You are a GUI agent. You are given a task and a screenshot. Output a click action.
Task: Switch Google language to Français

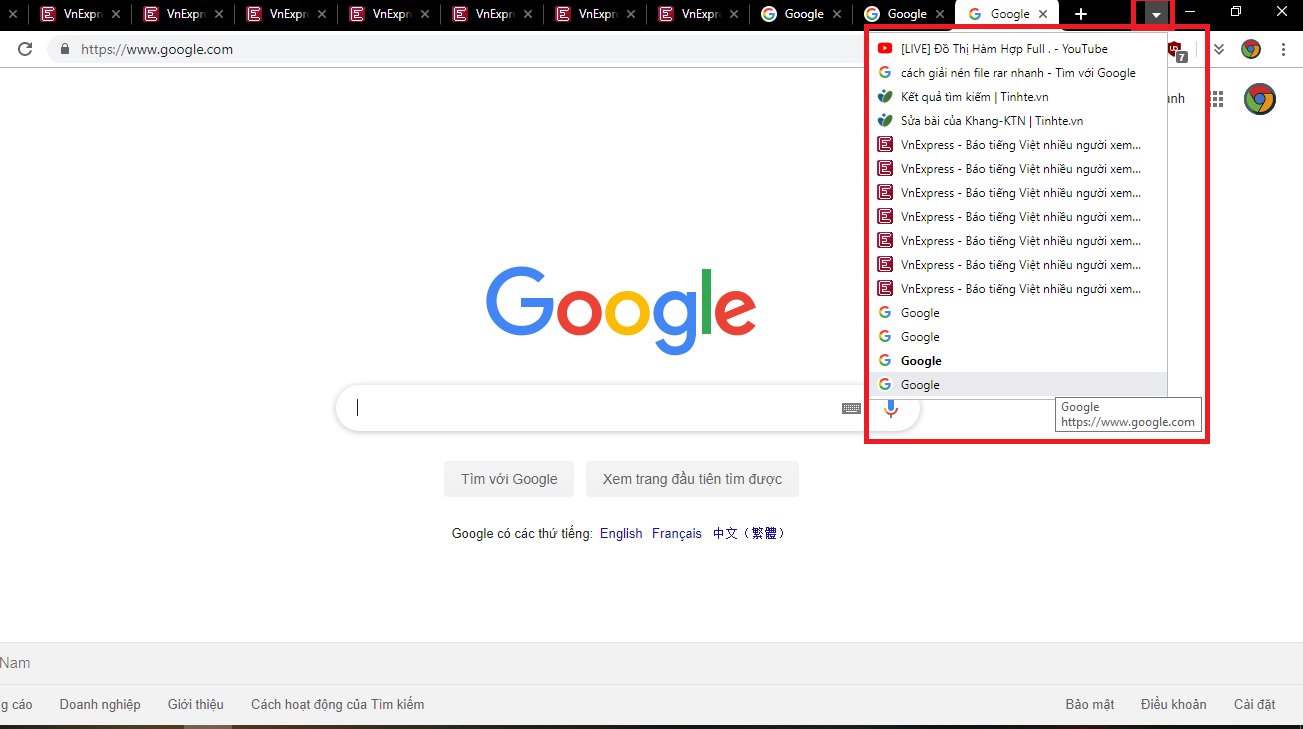pos(677,533)
